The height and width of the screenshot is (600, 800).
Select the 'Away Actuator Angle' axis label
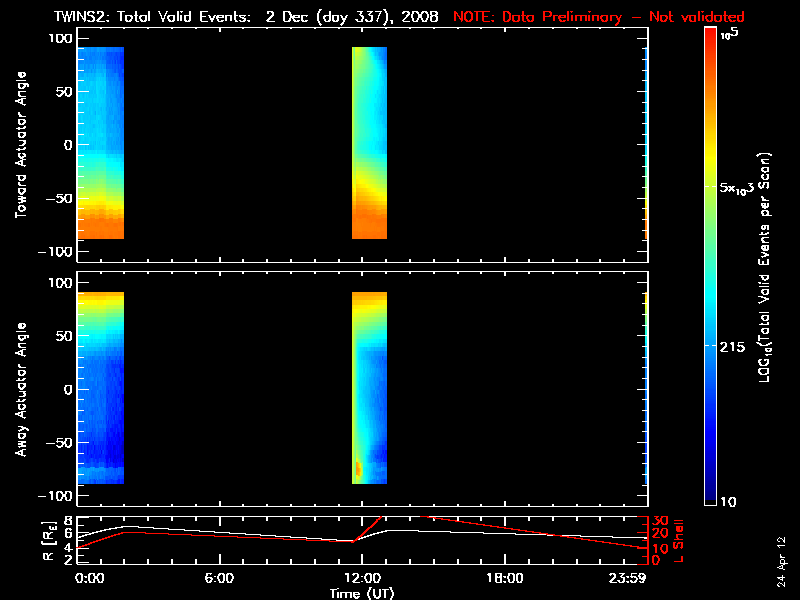[x=21, y=390]
